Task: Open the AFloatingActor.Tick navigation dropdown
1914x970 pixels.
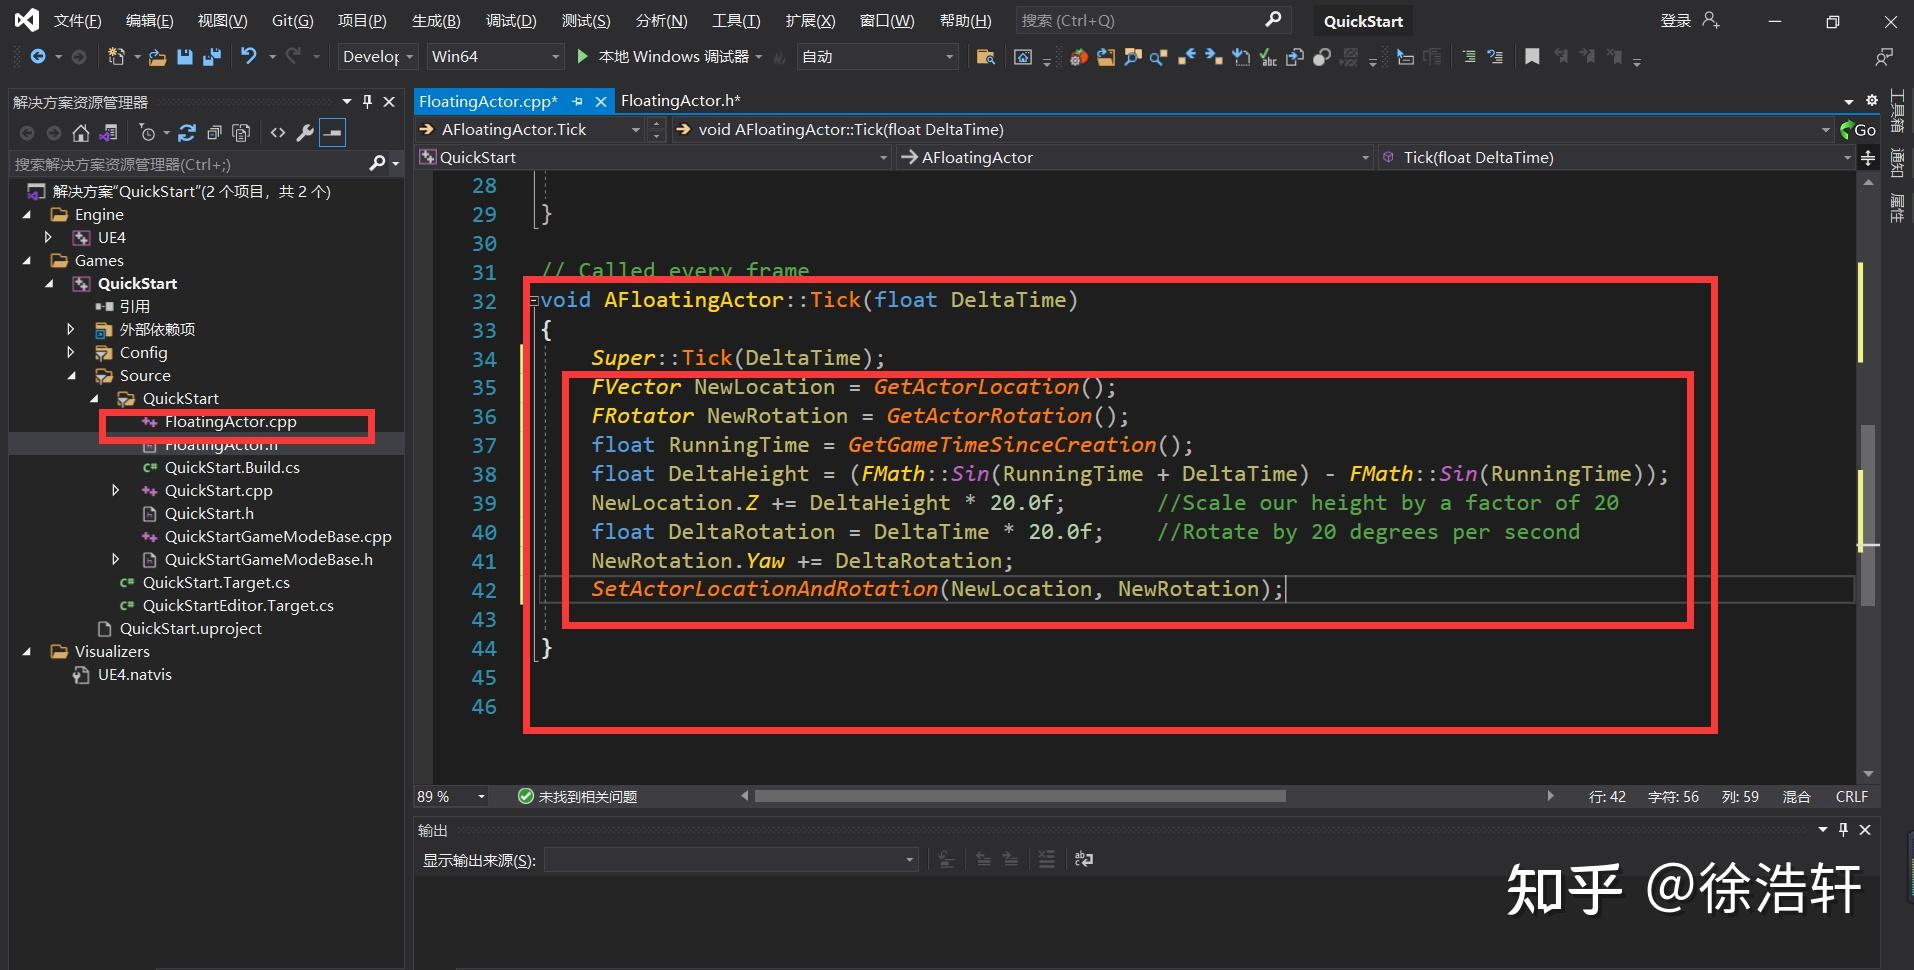Action: point(530,129)
